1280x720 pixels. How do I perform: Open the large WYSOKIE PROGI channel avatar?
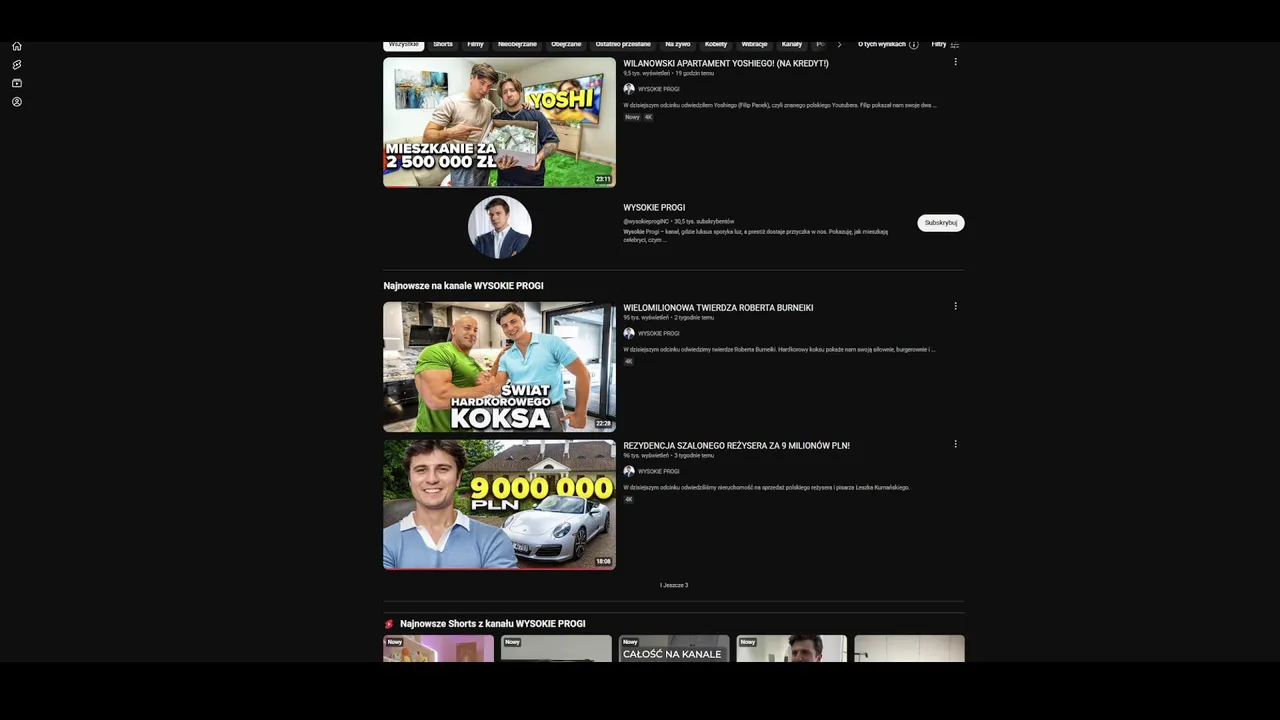(500, 227)
